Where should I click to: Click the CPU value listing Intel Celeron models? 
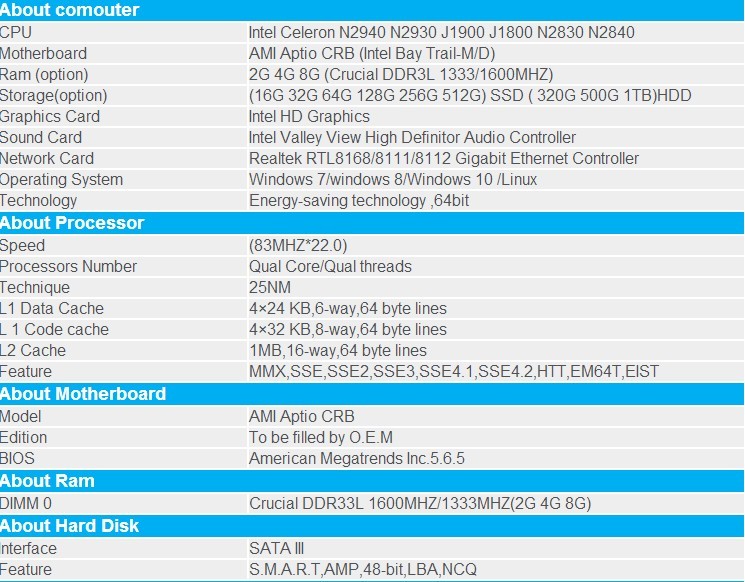441,32
